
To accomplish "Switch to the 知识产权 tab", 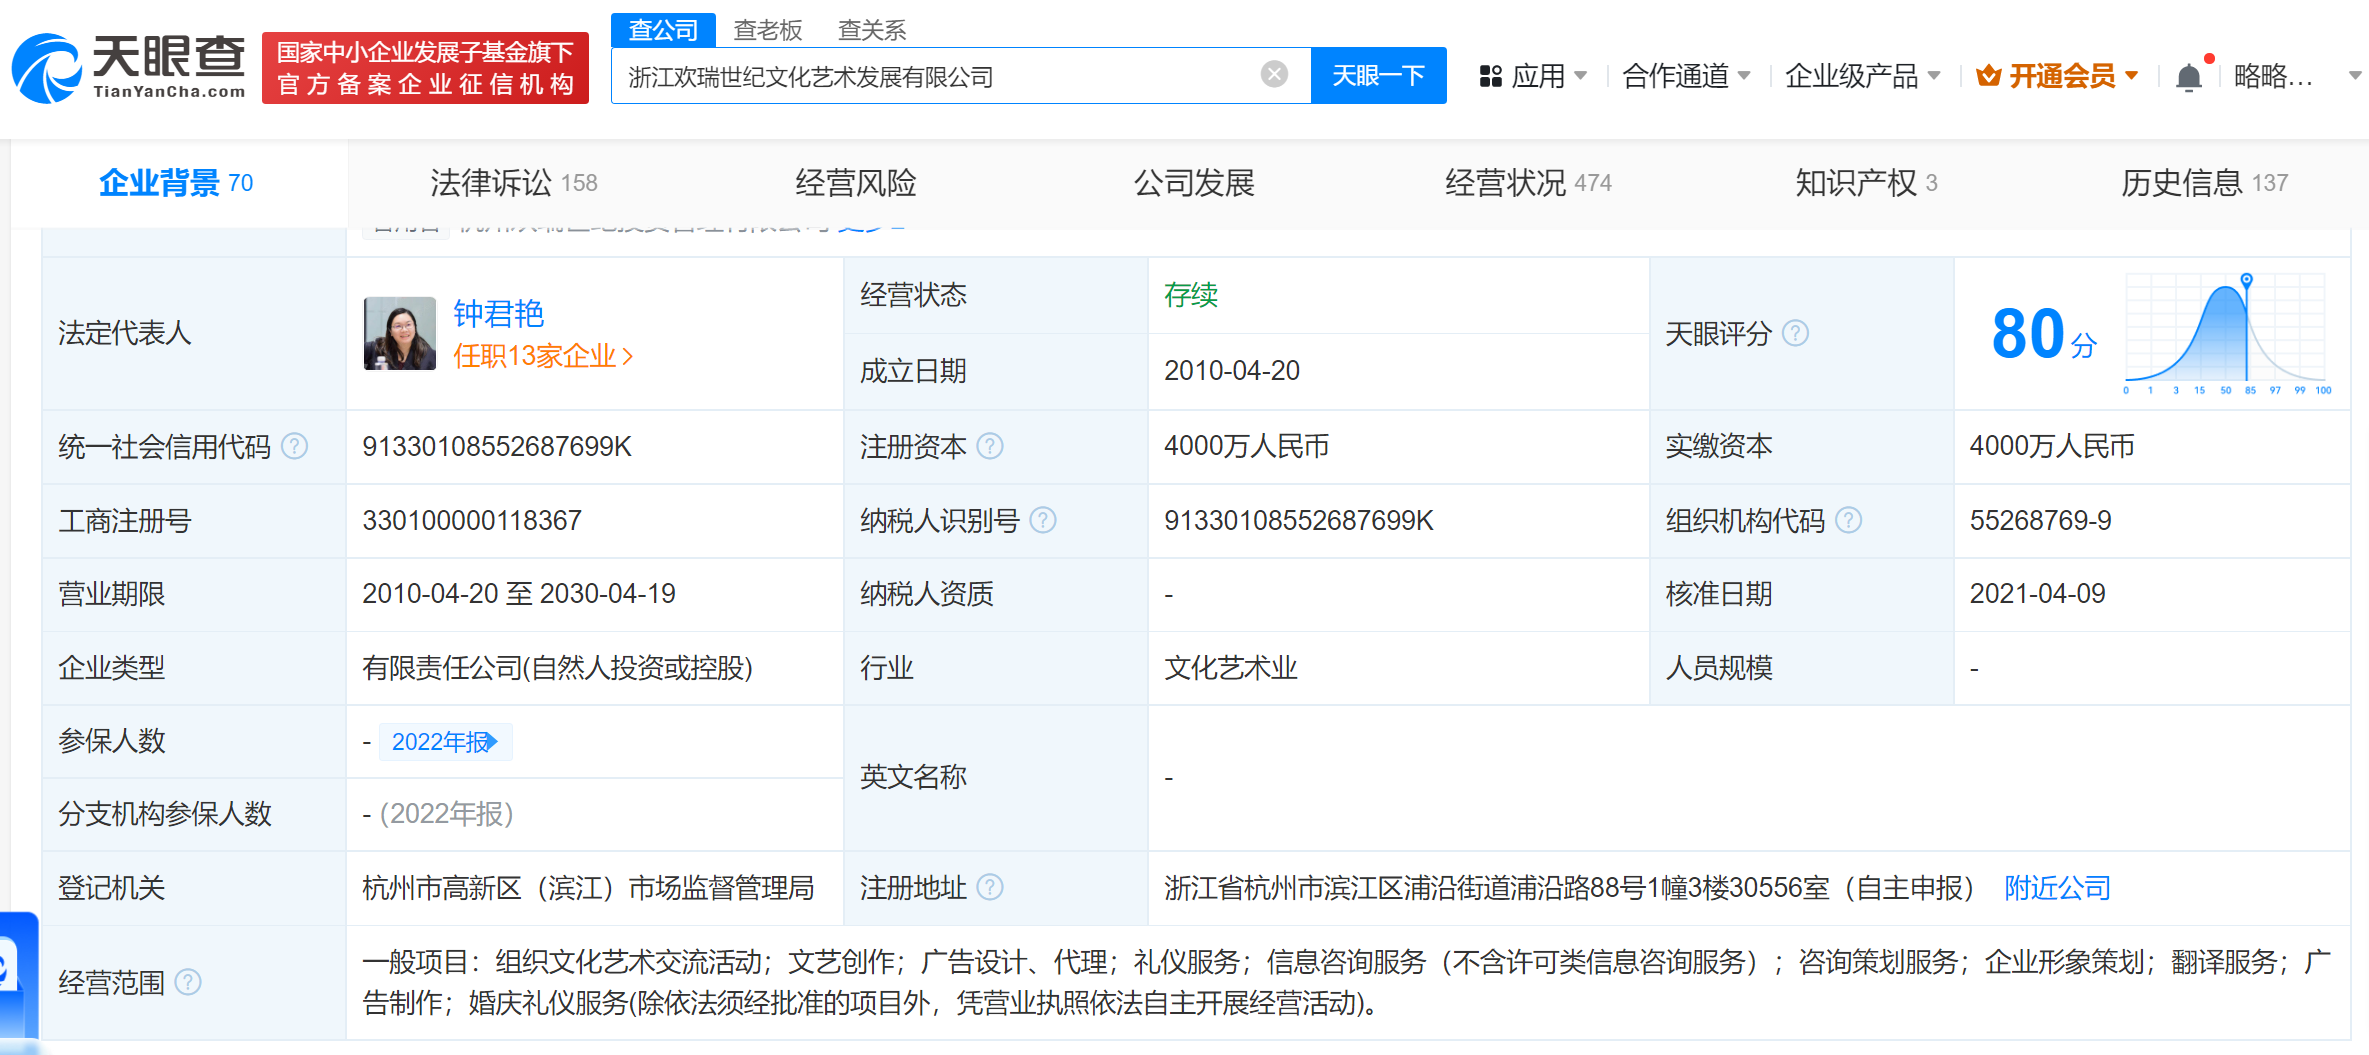I will (x=1866, y=183).
